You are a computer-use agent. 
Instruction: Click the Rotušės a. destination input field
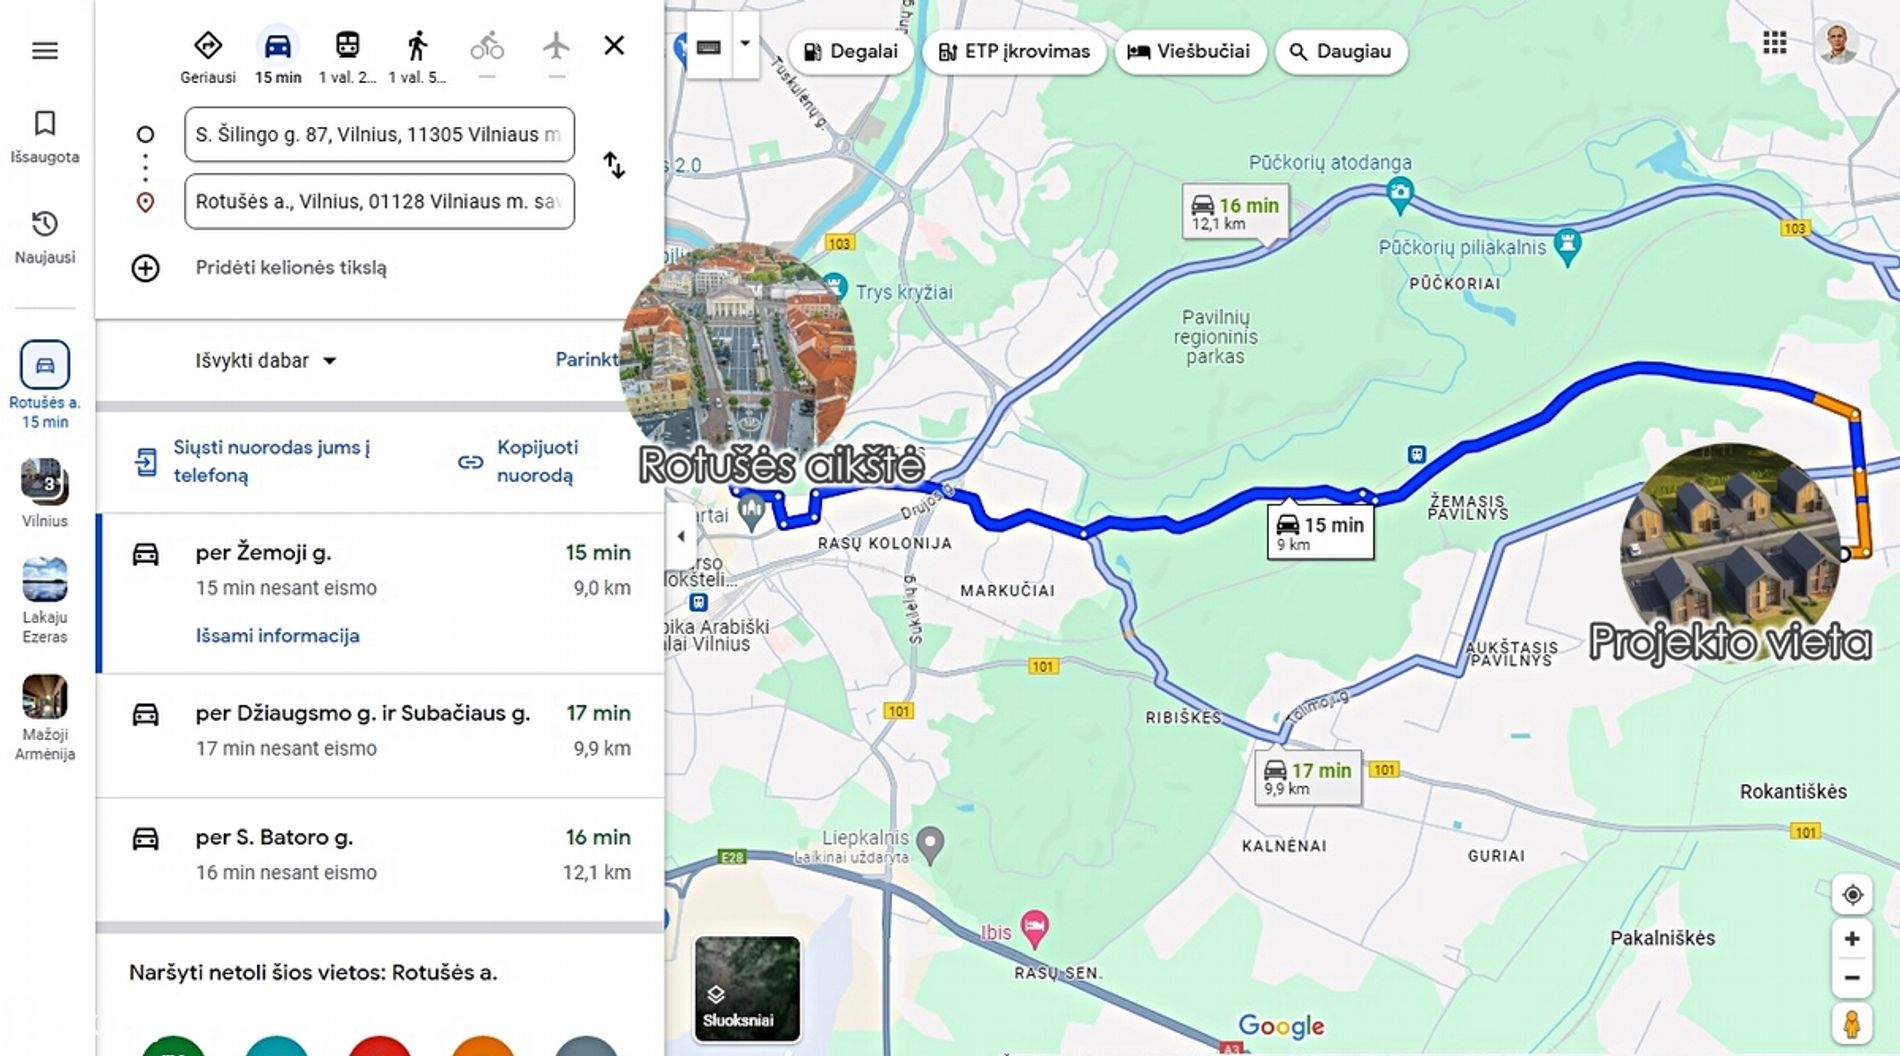tap(379, 201)
